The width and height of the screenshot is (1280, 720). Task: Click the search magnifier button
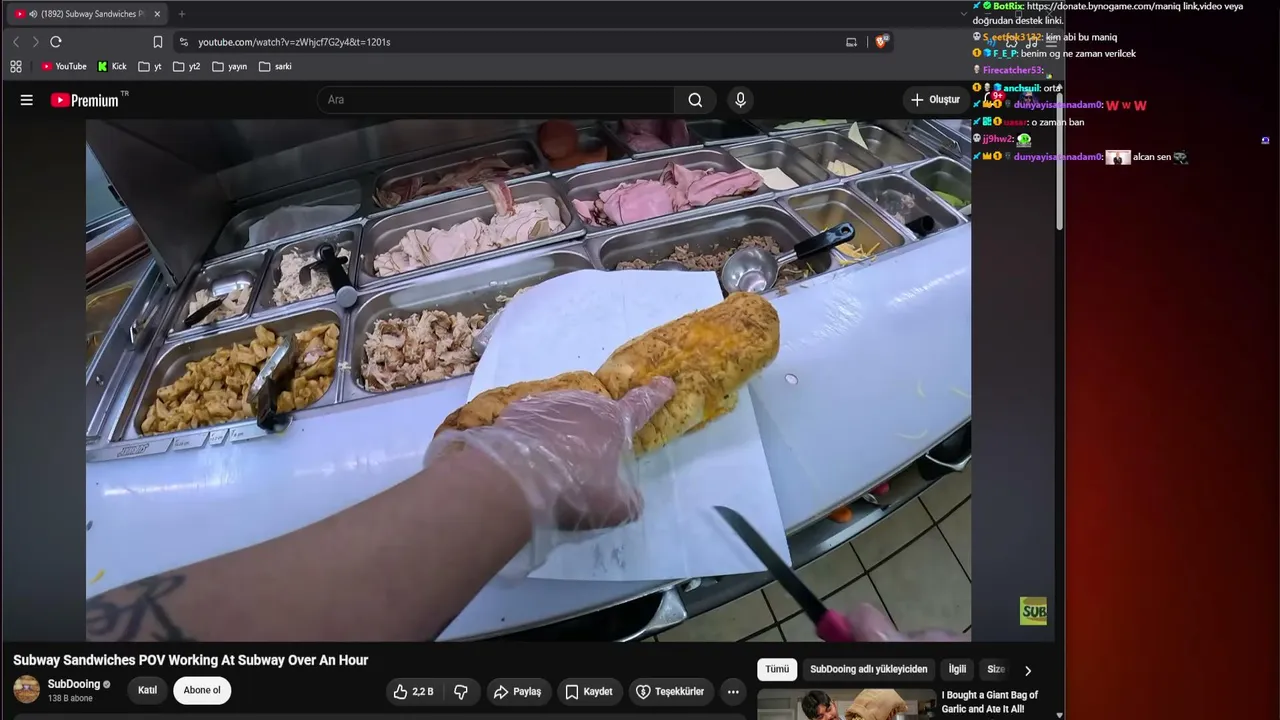(695, 100)
